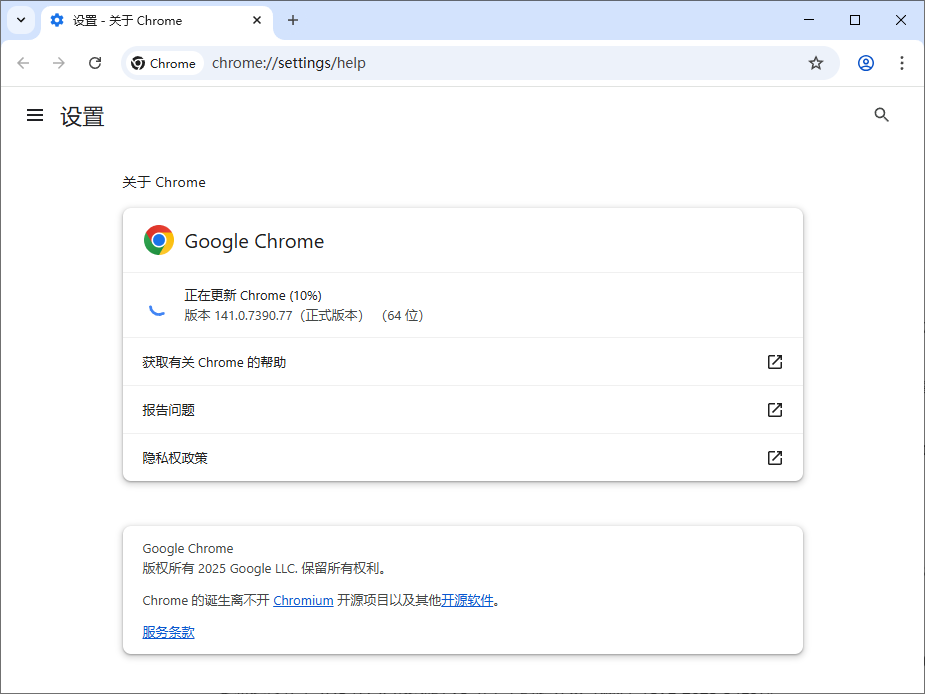925x694 pixels.
Task: Open a new tab with the plus button
Action: coord(290,20)
